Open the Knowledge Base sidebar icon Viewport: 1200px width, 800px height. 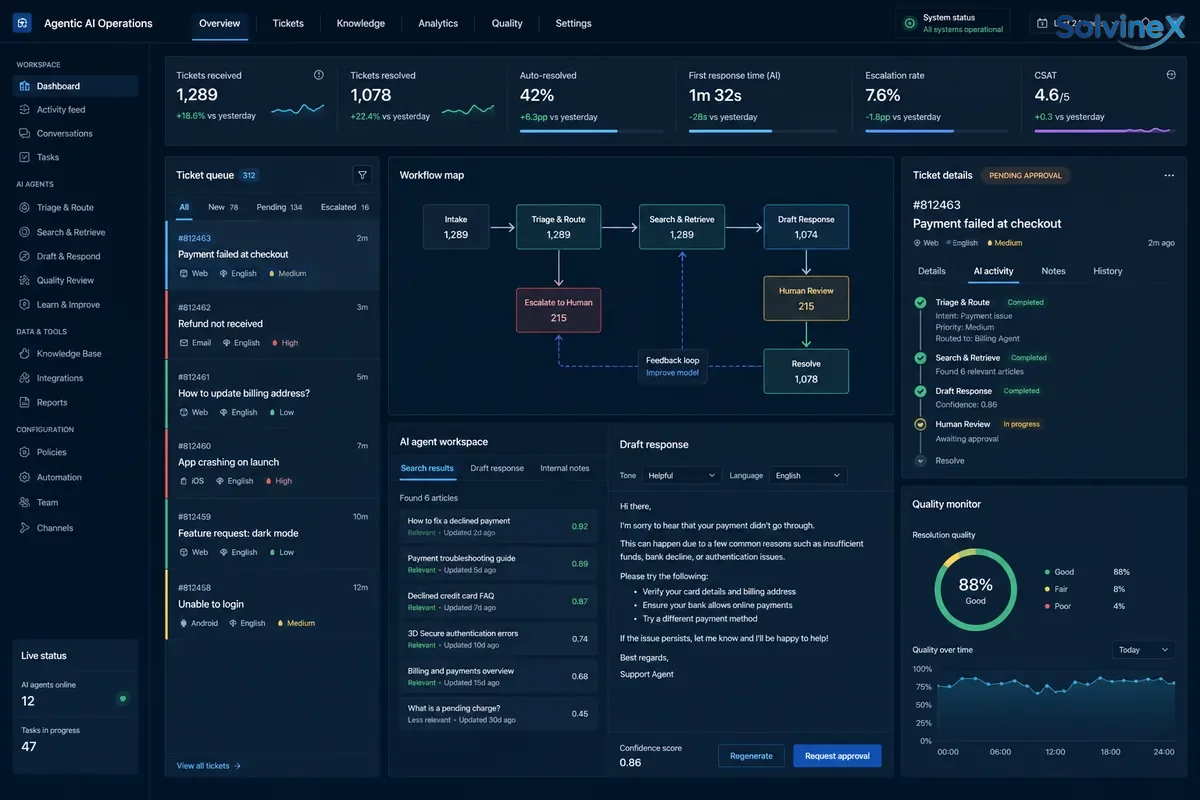pos(25,354)
